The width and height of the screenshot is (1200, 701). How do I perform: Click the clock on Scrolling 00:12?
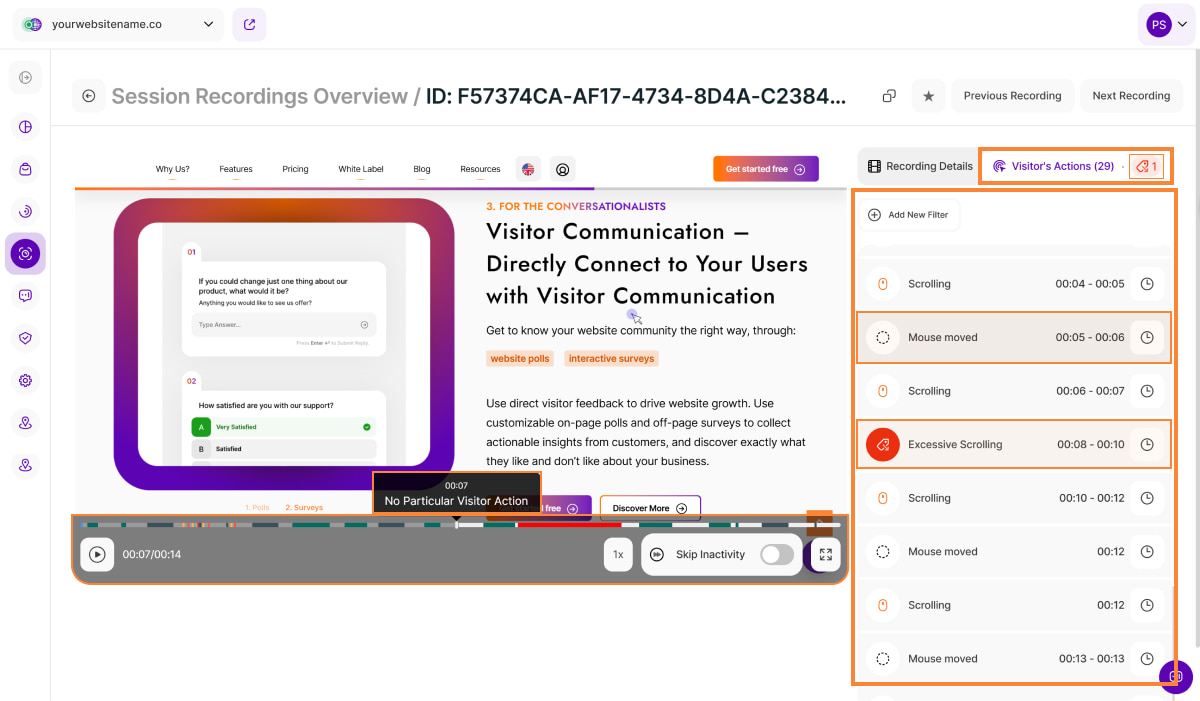1147,605
